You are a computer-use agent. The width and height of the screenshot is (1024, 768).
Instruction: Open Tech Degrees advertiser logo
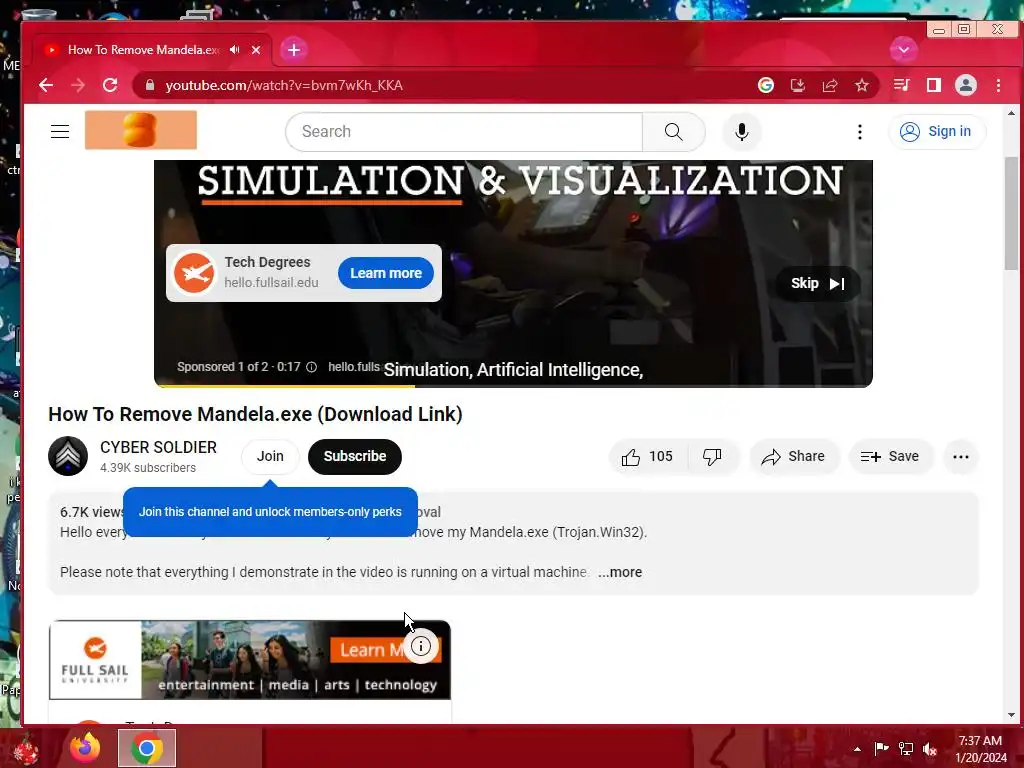click(x=194, y=273)
